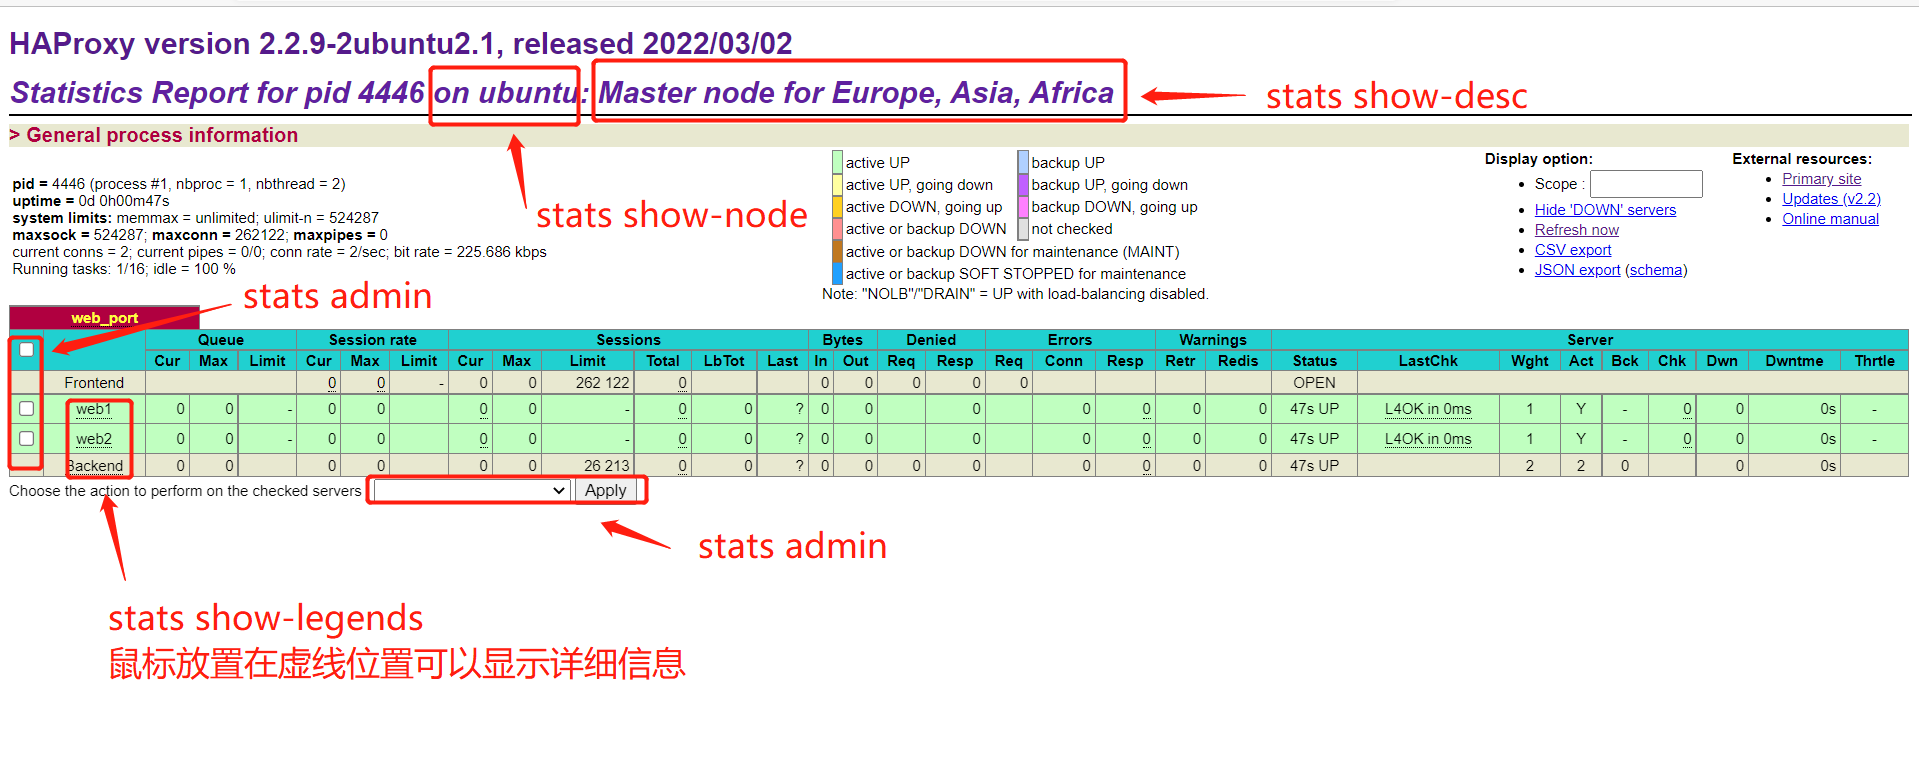Click the 'active UP, going down' legend swatch
This screenshot has width=1919, height=783.
pyautogui.click(x=837, y=184)
